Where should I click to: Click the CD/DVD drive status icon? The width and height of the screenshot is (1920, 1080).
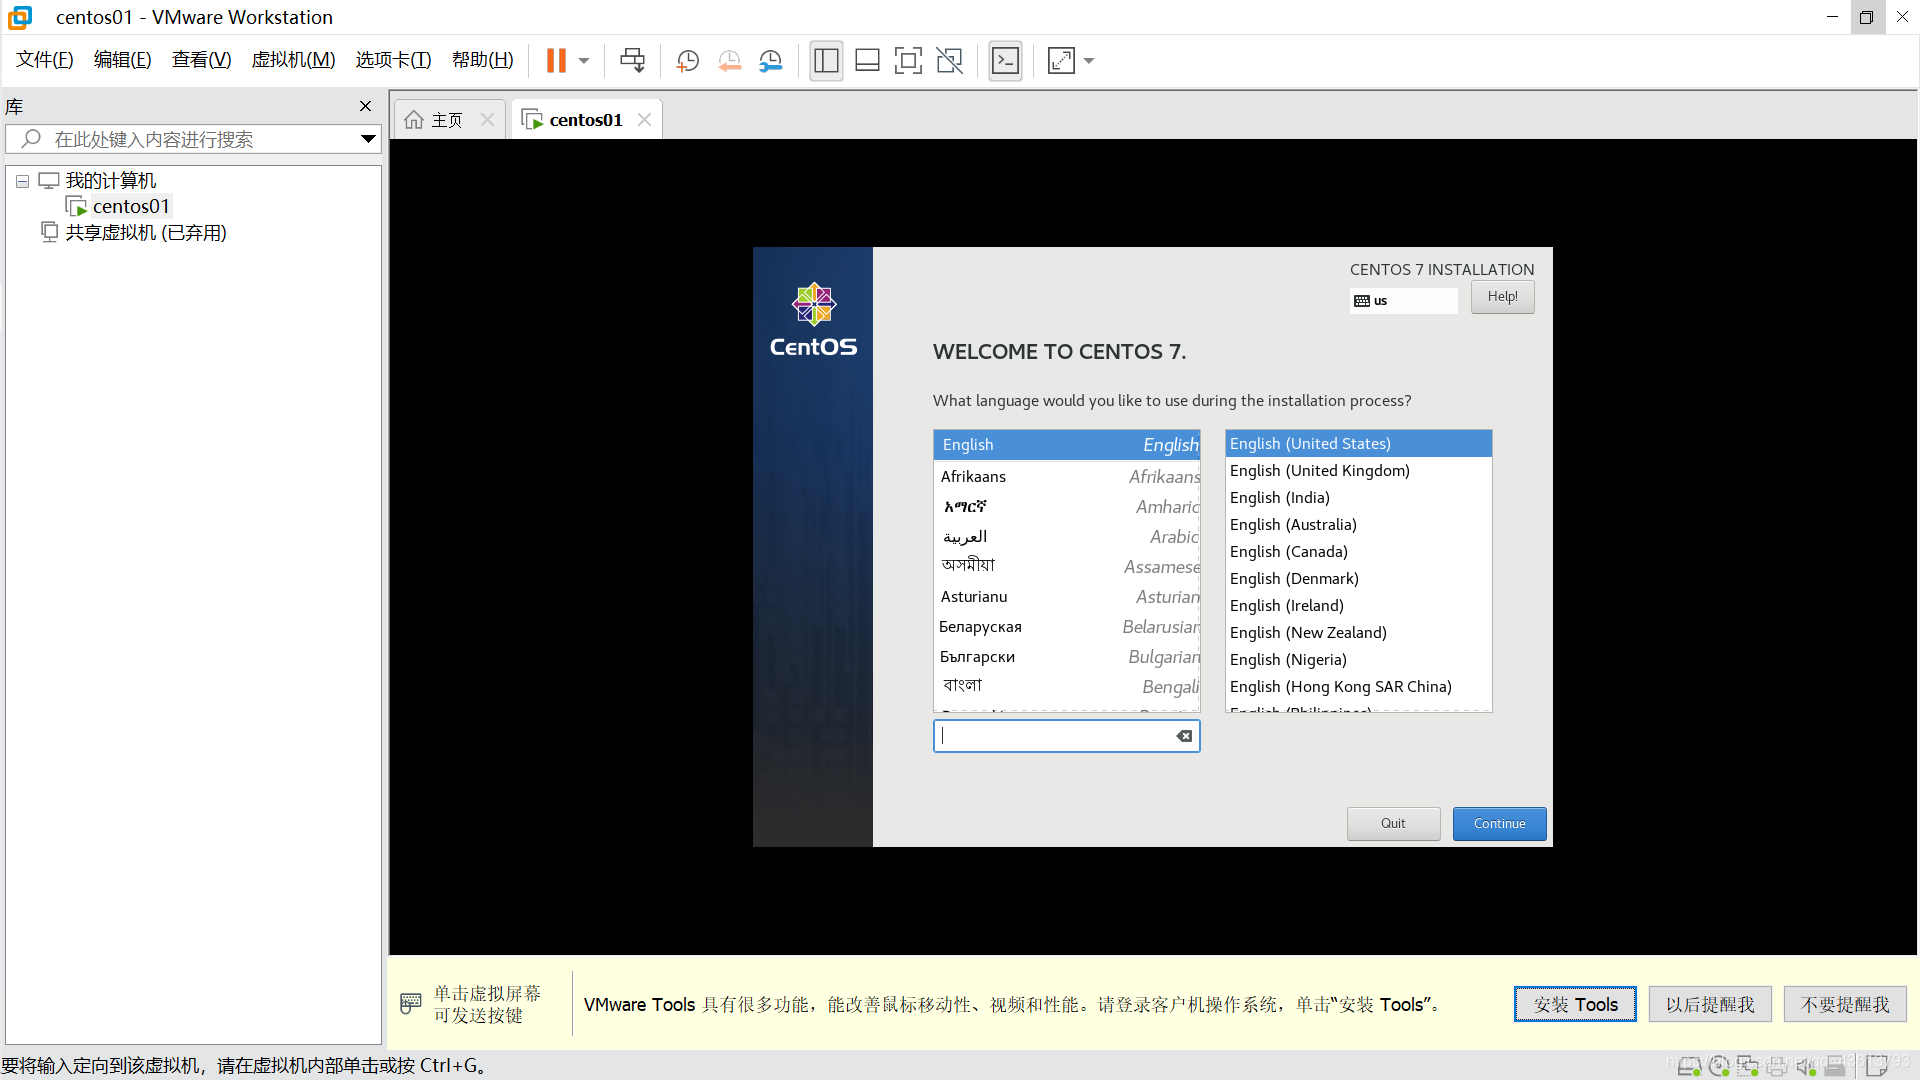click(1719, 1066)
